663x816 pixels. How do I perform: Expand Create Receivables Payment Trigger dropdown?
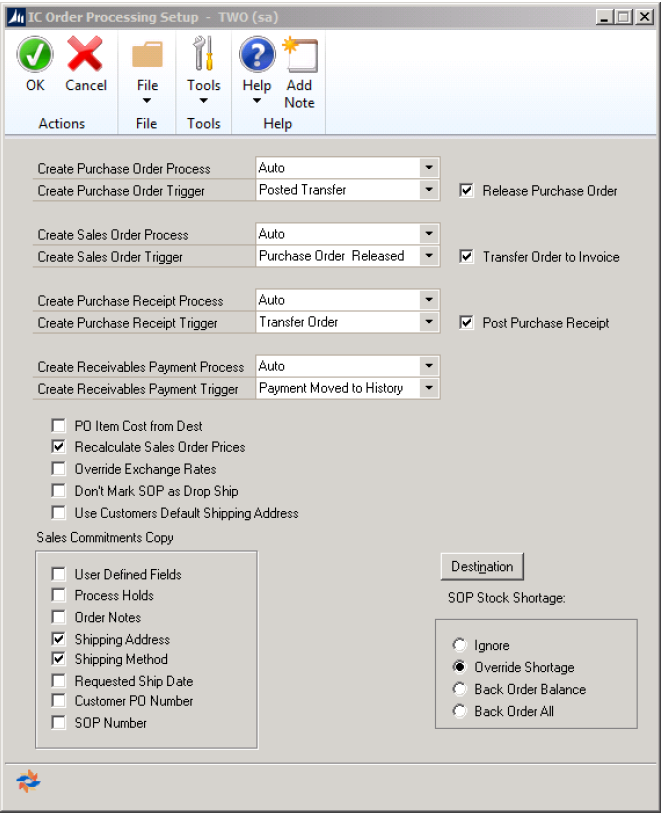click(428, 388)
